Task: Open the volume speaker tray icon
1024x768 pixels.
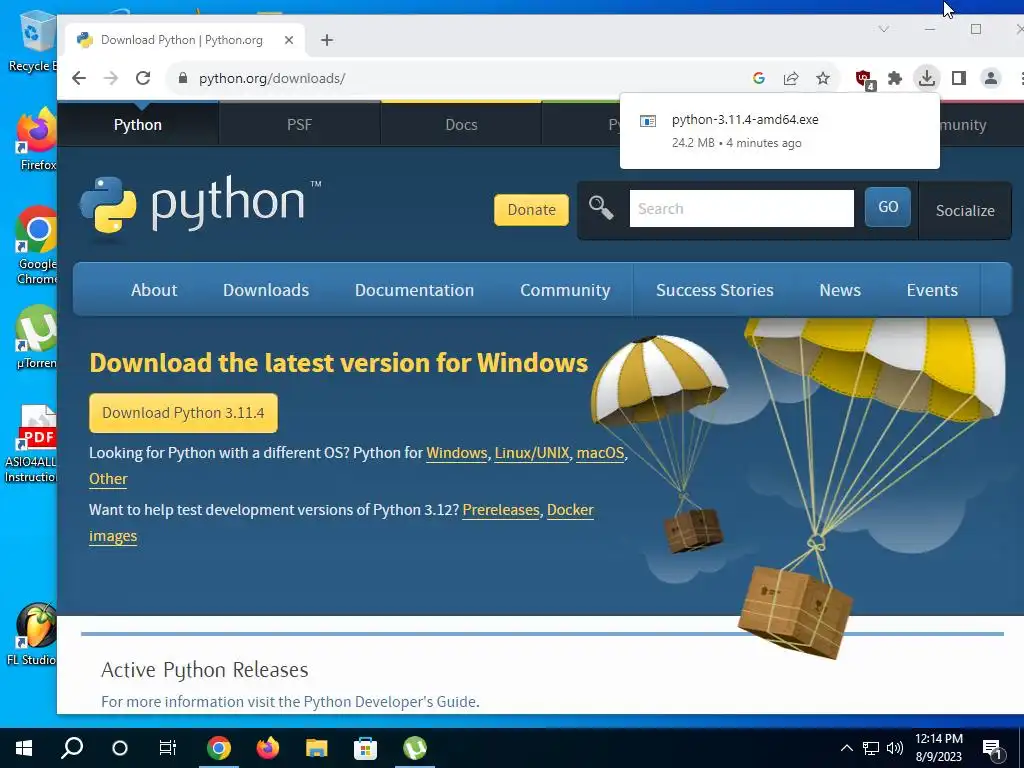Action: [x=895, y=748]
